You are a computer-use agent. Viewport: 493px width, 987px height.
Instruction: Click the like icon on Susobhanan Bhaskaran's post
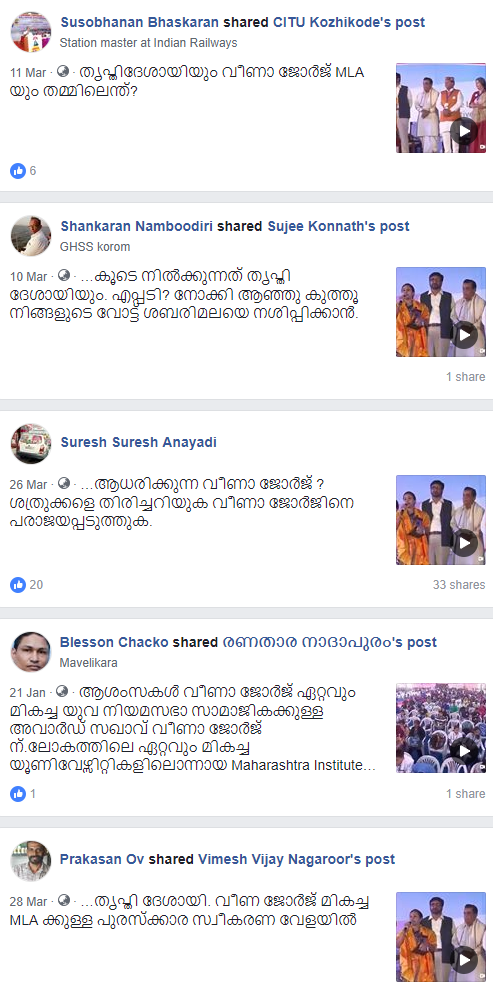point(18,171)
